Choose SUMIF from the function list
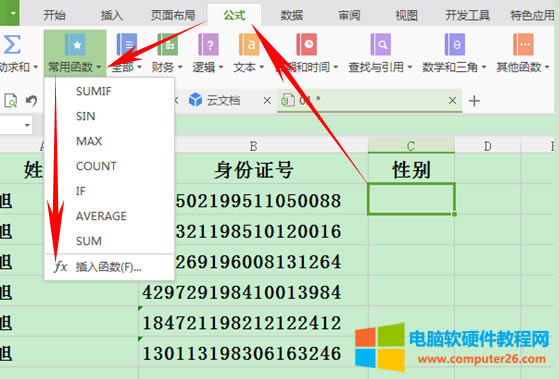 click(x=94, y=91)
